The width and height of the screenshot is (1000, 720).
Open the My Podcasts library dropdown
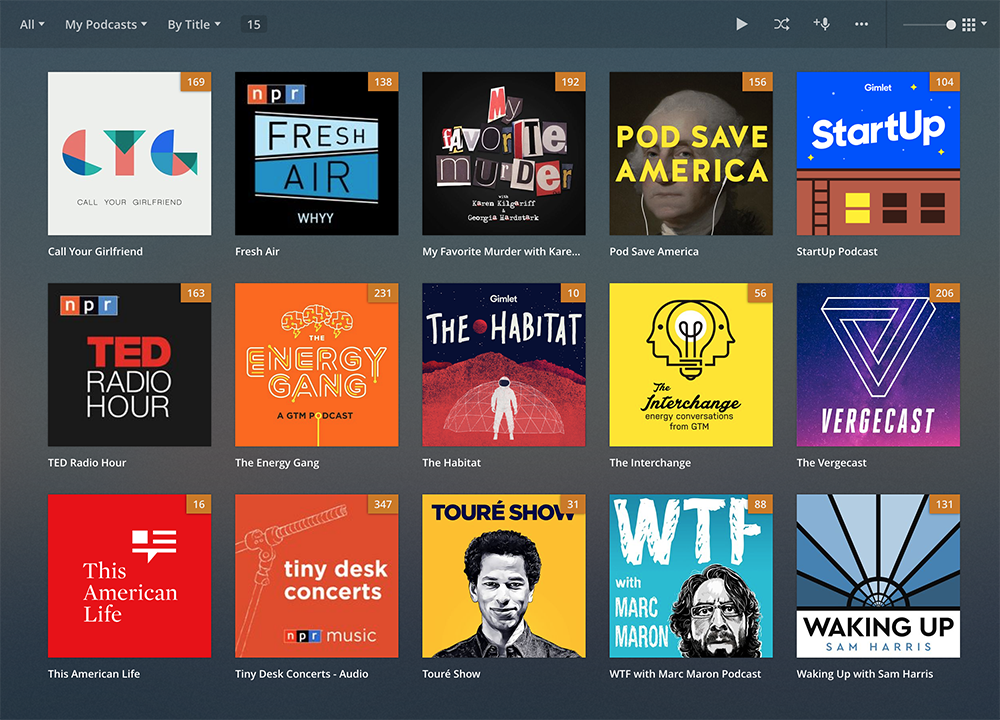pyautogui.click(x=105, y=24)
